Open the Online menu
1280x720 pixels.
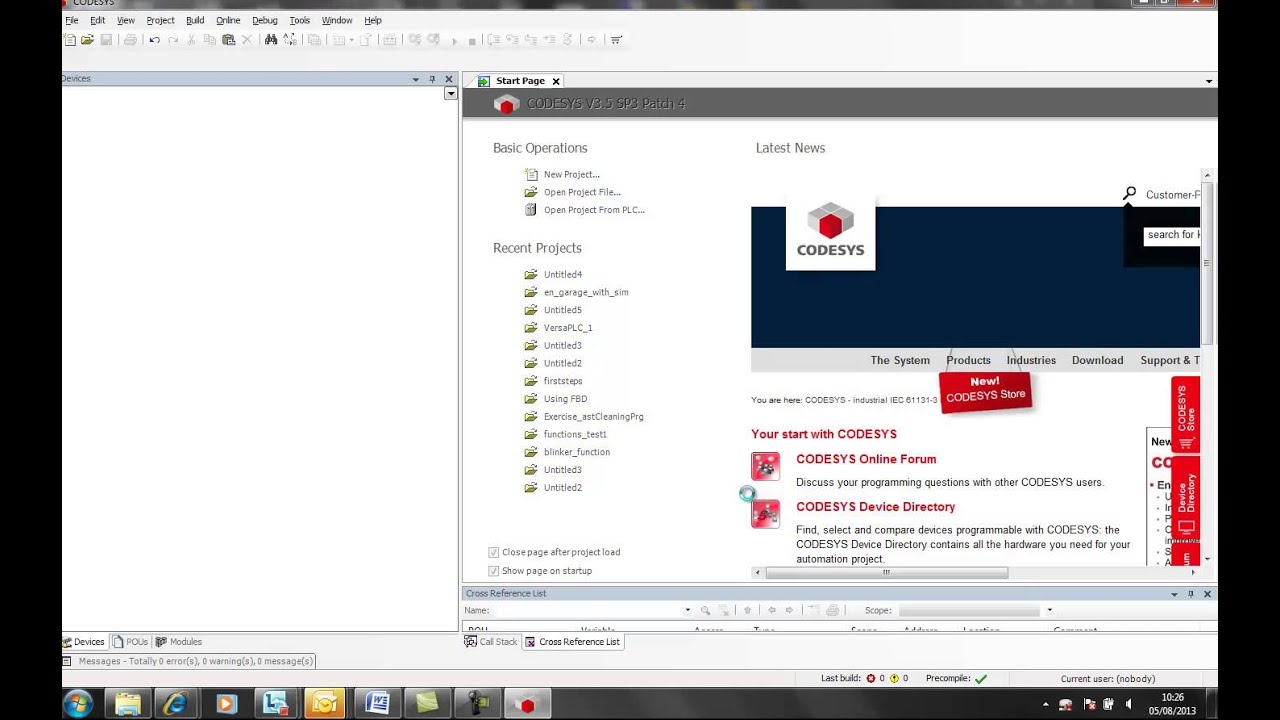click(x=228, y=20)
